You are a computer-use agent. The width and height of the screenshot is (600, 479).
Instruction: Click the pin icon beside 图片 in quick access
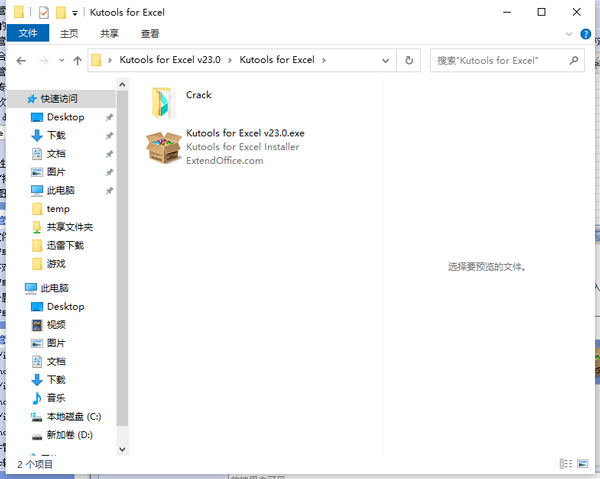(109, 172)
